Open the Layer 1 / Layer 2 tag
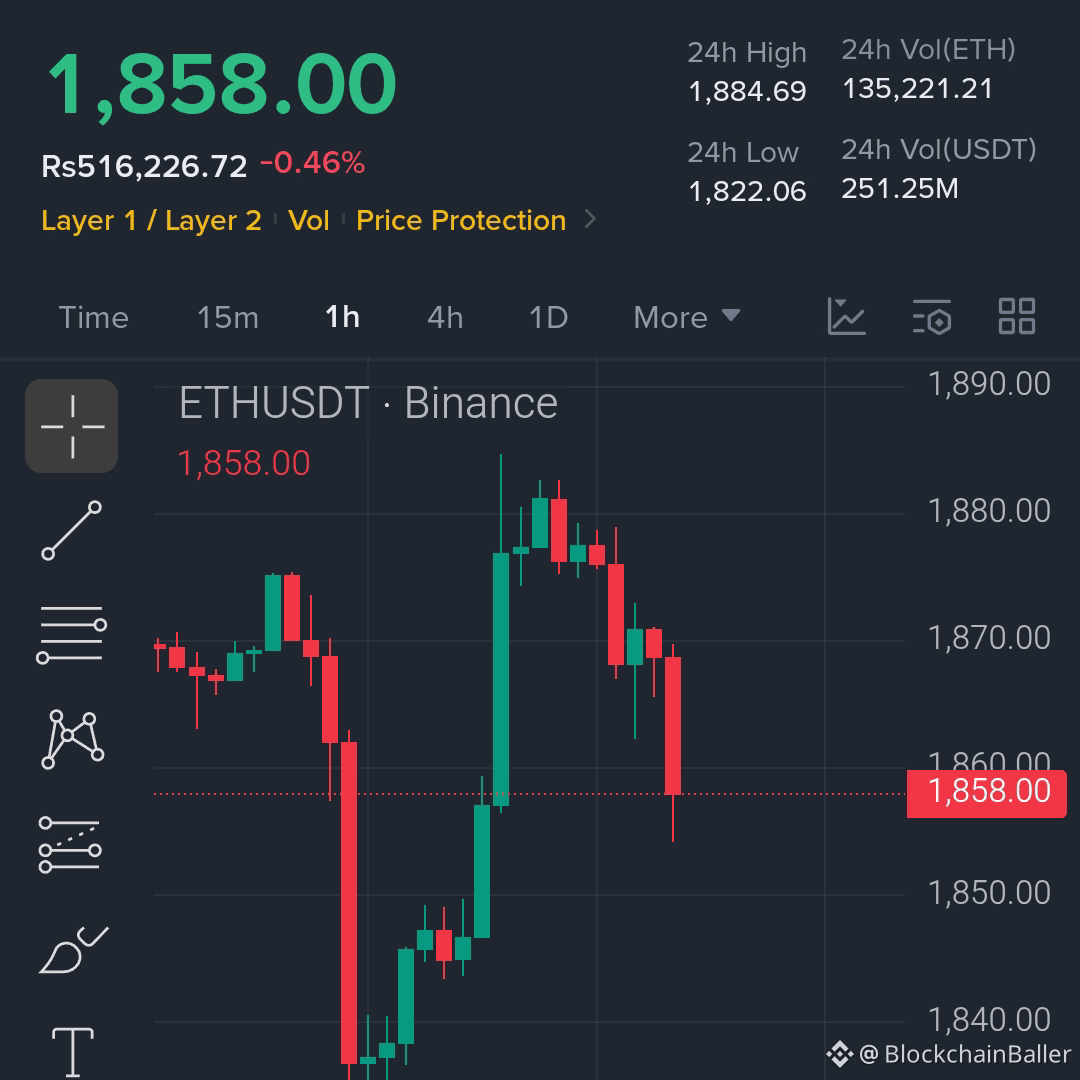This screenshot has height=1080, width=1080. [x=152, y=220]
